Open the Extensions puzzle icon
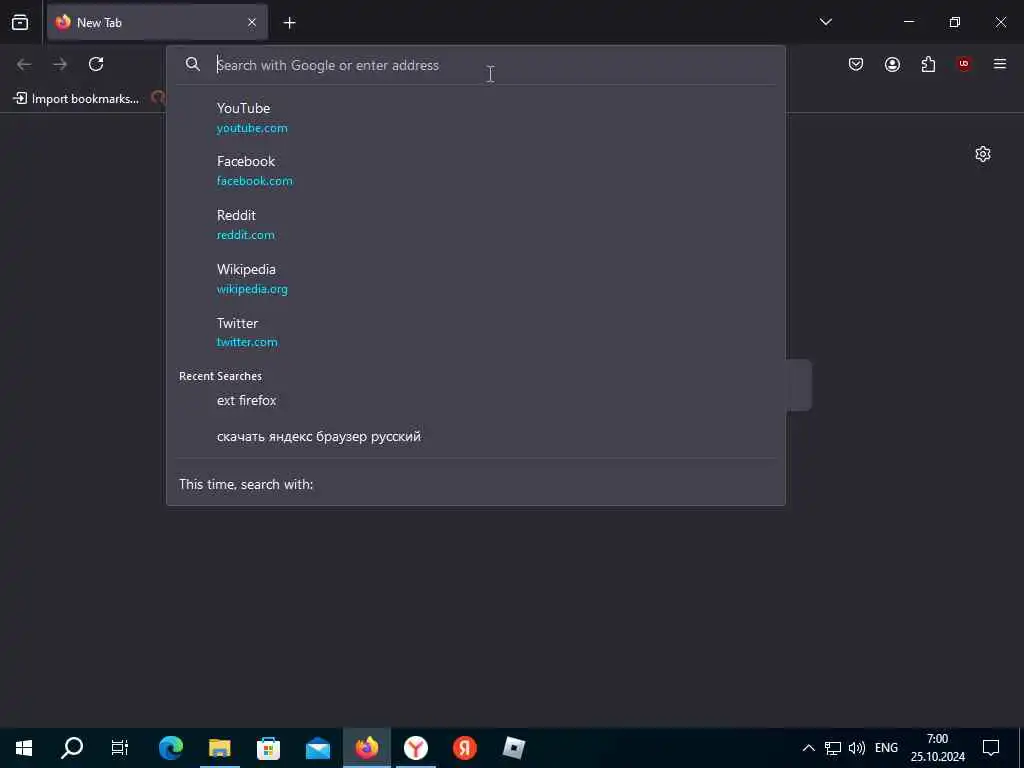The image size is (1024, 768). coord(928,64)
